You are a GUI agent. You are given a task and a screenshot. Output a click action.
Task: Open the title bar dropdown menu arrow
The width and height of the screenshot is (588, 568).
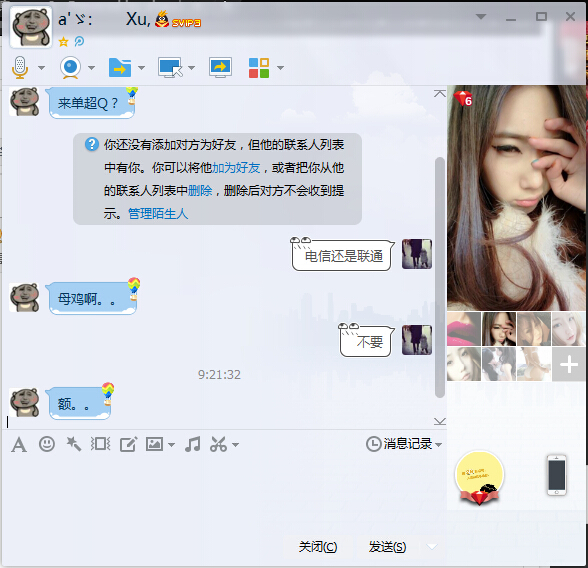click(481, 16)
